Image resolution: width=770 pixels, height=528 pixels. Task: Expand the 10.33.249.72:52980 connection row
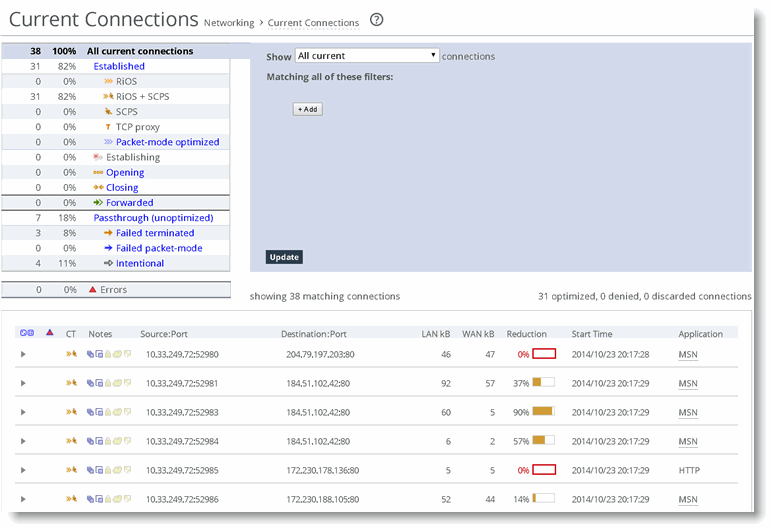[24, 354]
